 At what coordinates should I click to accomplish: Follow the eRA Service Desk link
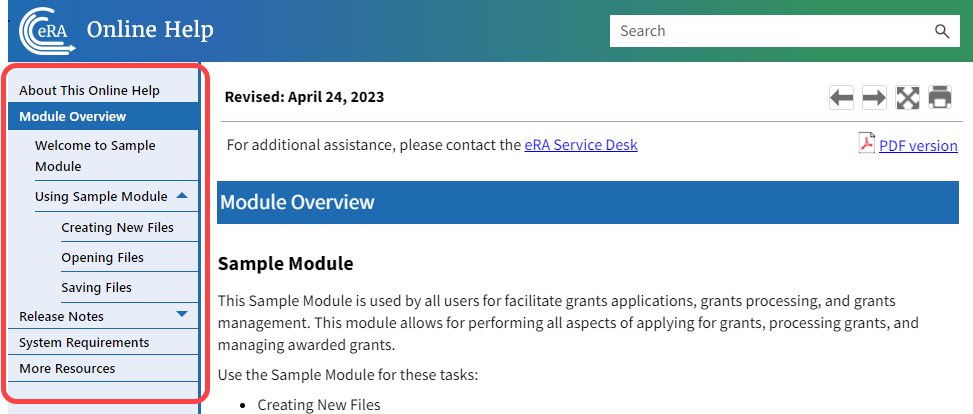(580, 145)
